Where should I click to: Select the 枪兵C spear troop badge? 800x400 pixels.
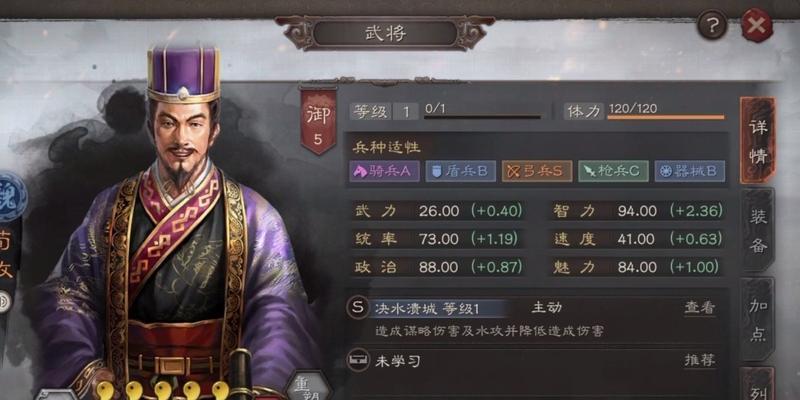click(x=613, y=171)
